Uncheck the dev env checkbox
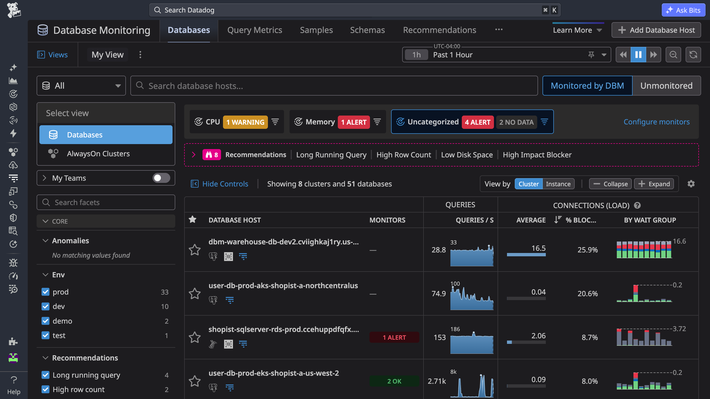The height and width of the screenshot is (399, 710). [45, 307]
